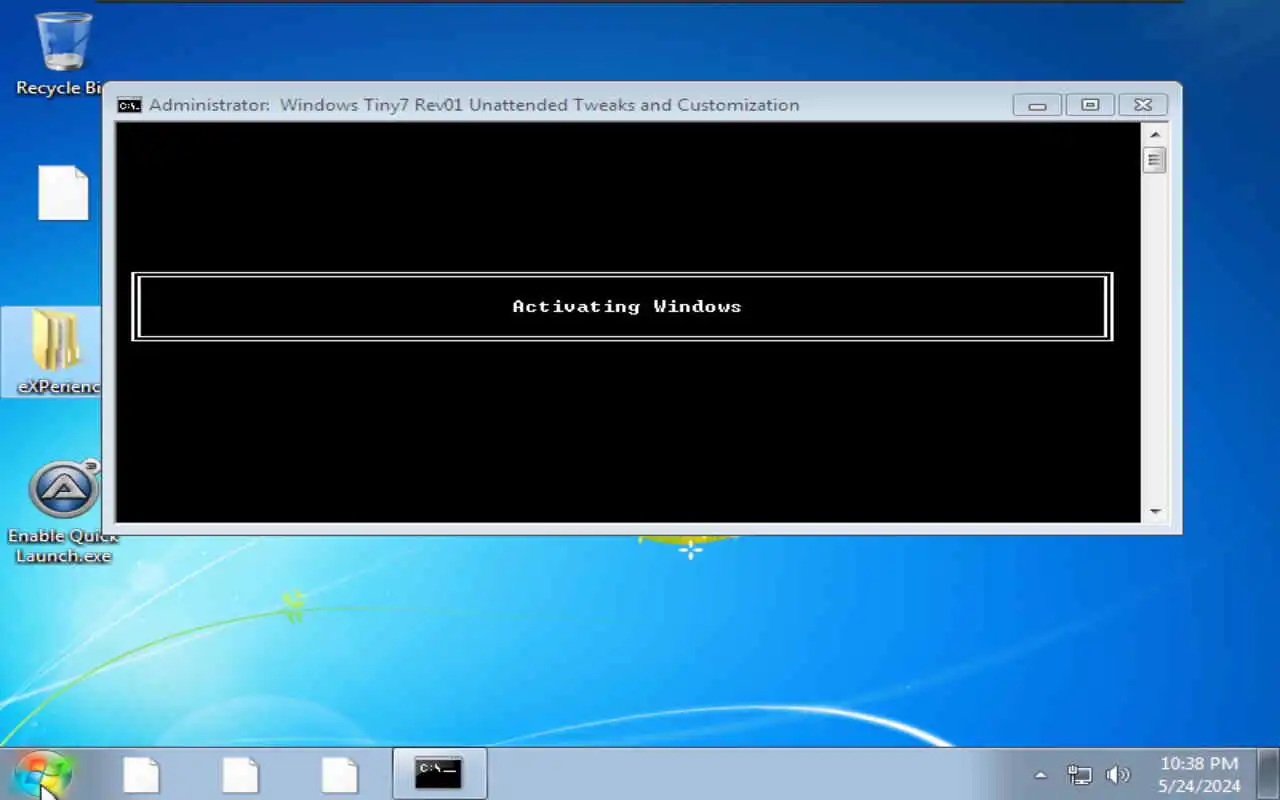Image resolution: width=1280 pixels, height=800 pixels.
Task: Click the console scrollbar thumb
Action: click(1155, 160)
